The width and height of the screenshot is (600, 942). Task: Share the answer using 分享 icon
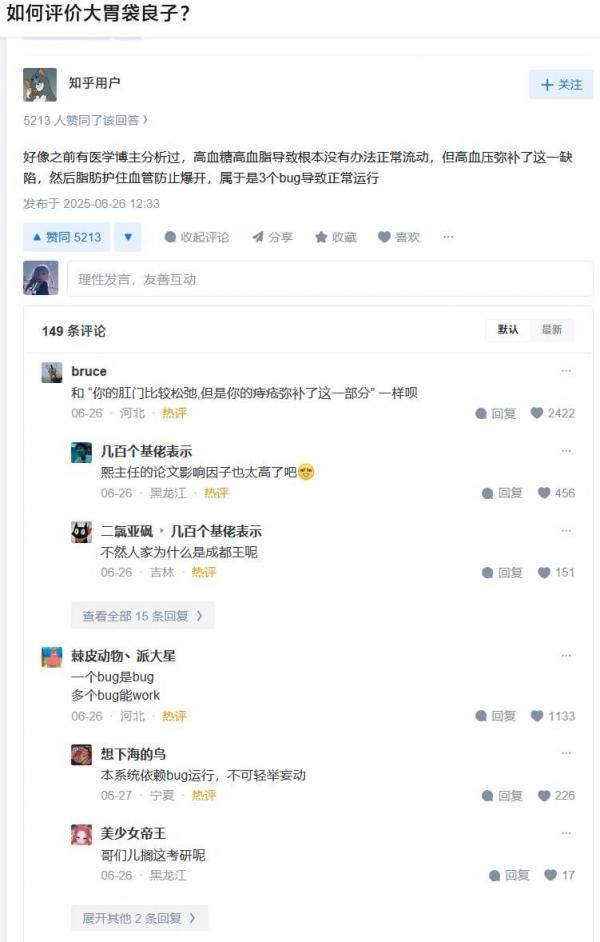tap(273, 237)
